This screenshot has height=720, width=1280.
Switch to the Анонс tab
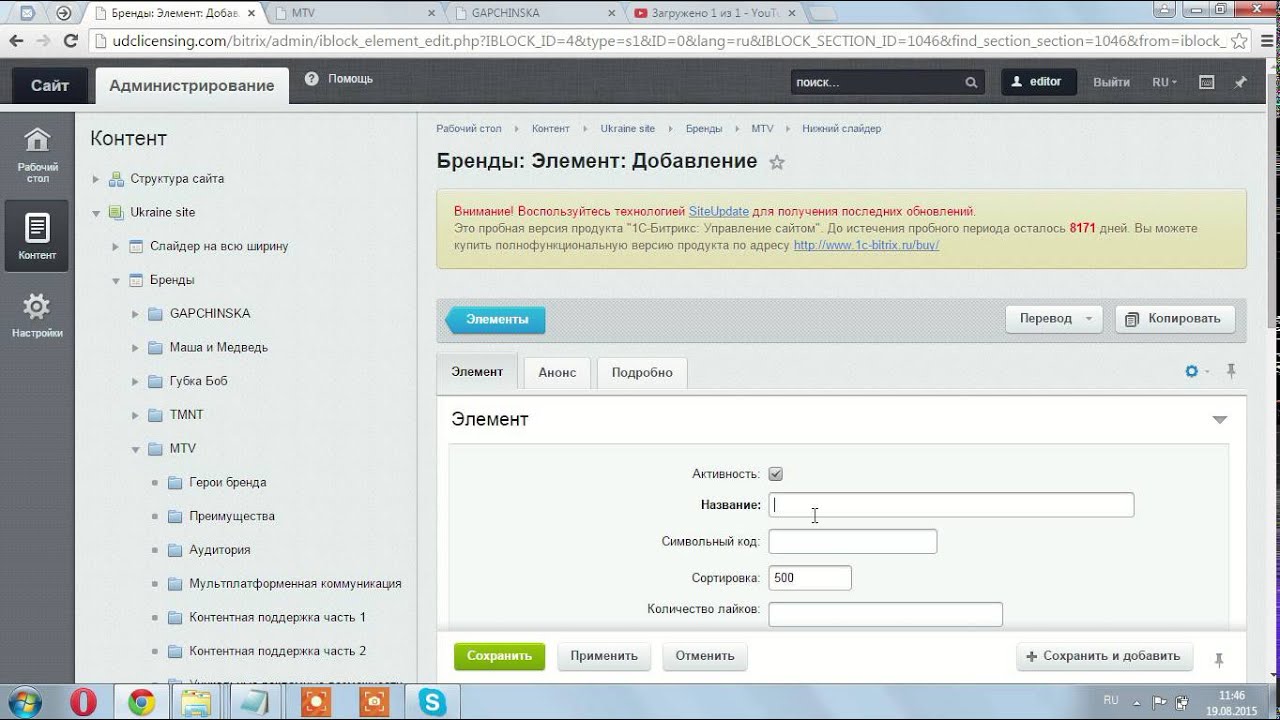[x=557, y=372]
